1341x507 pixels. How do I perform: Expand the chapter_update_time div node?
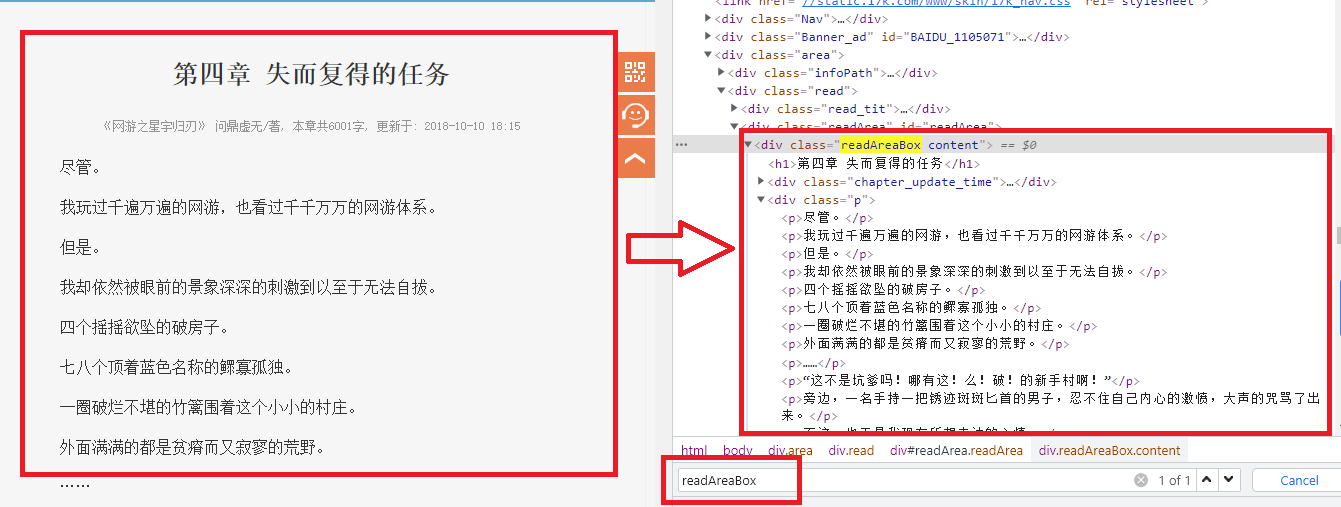pyautogui.click(x=762, y=182)
